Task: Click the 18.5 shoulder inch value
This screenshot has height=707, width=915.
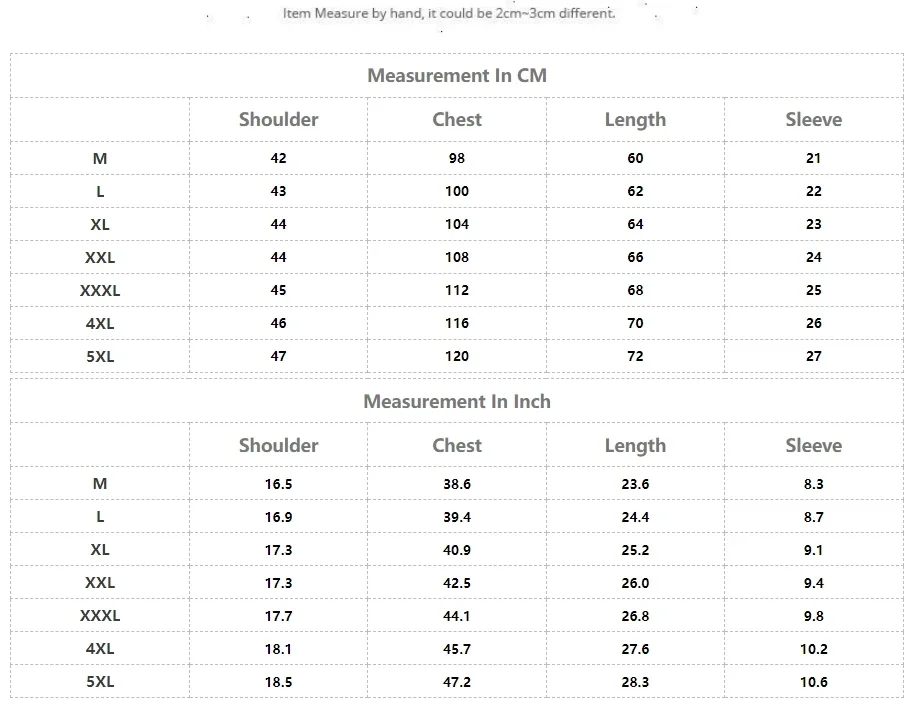Action: point(278,682)
